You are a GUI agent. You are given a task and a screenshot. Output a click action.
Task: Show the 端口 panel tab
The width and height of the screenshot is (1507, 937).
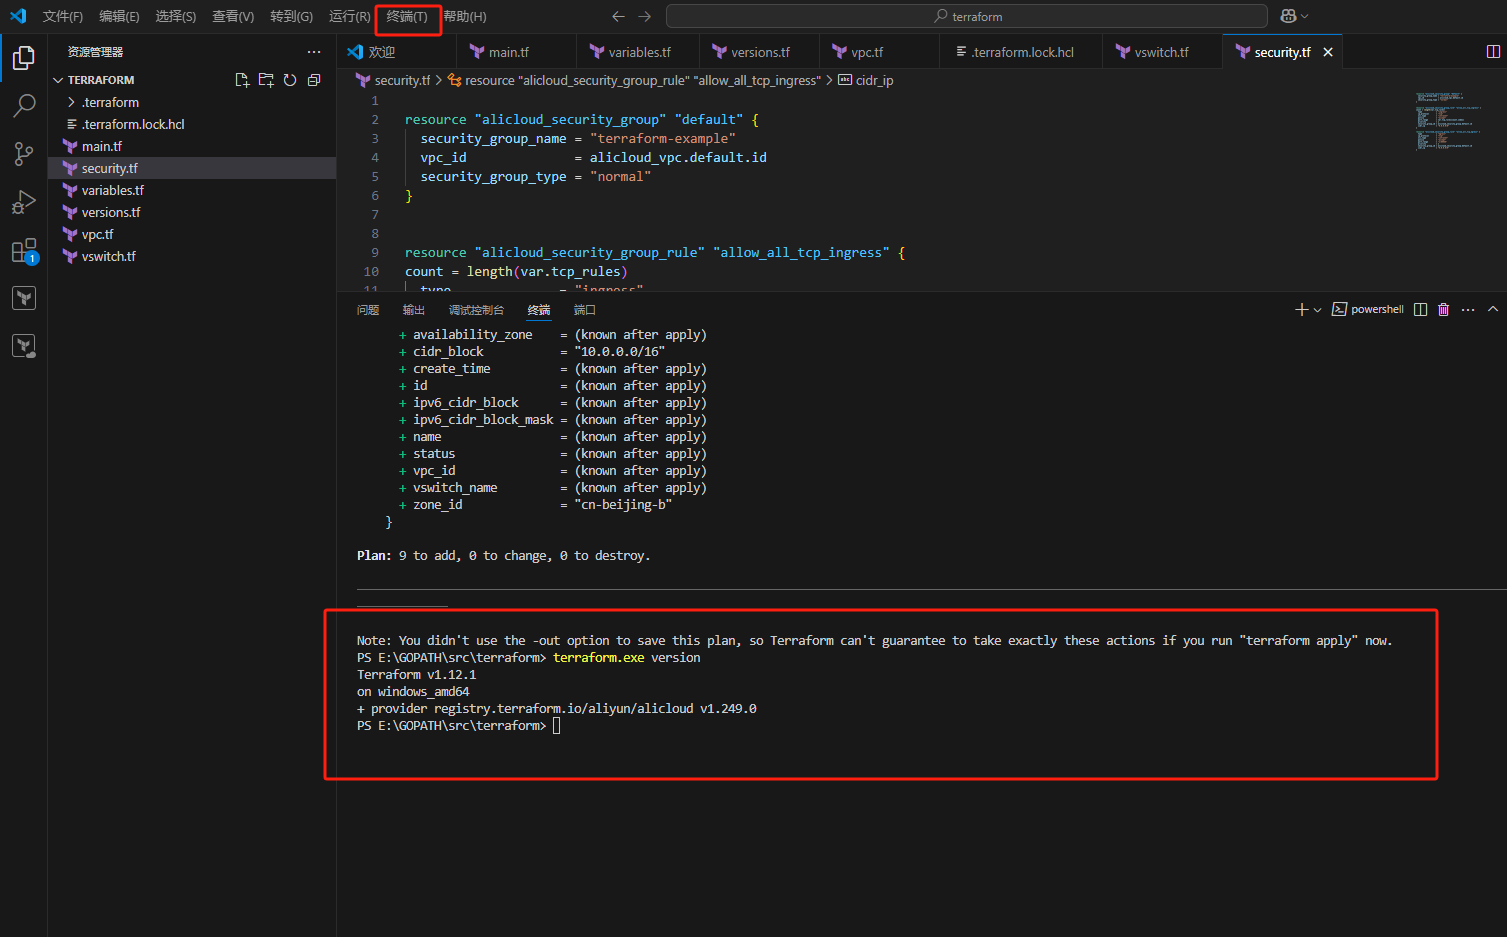tap(585, 310)
